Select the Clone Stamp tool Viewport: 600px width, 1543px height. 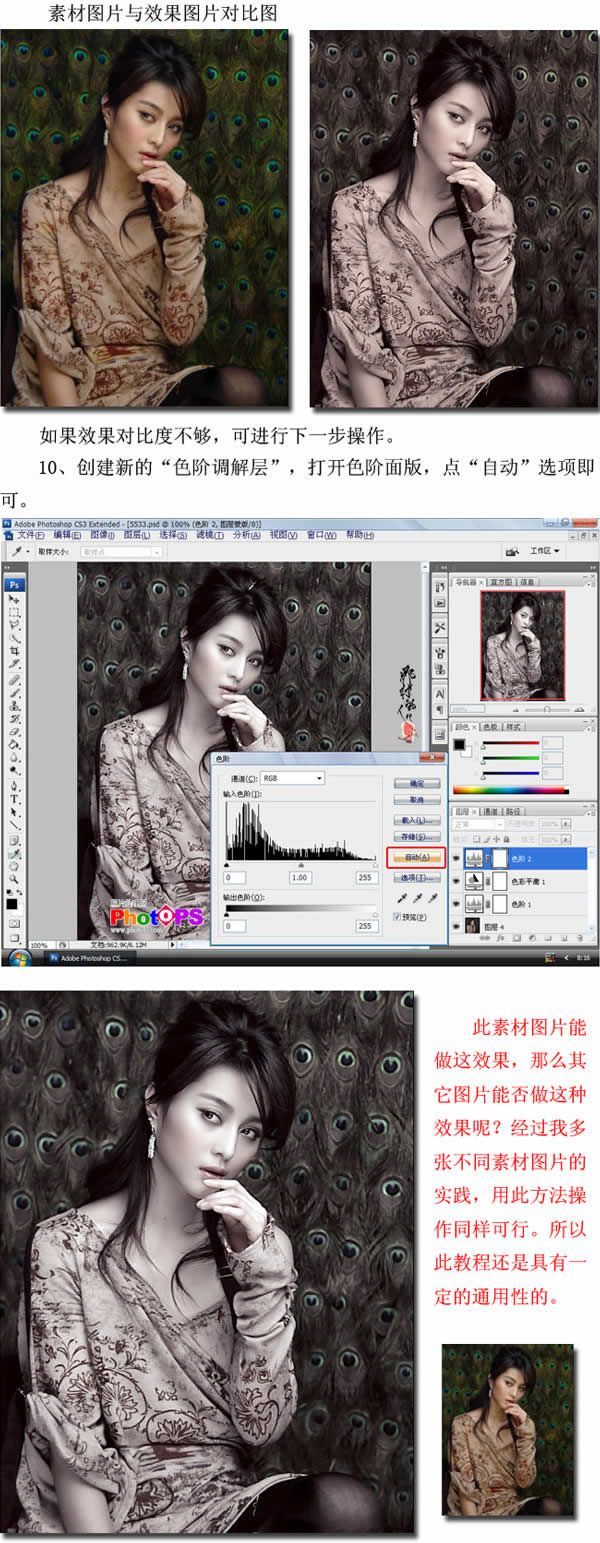tap(14, 705)
